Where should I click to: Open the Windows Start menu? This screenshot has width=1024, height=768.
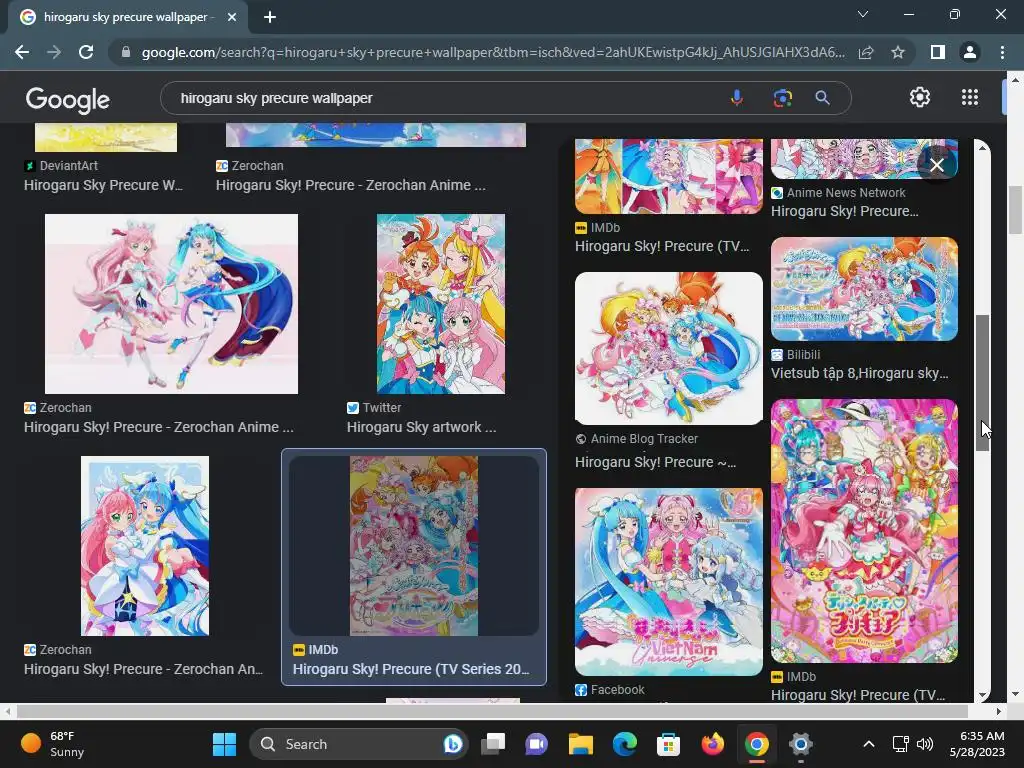pos(224,744)
